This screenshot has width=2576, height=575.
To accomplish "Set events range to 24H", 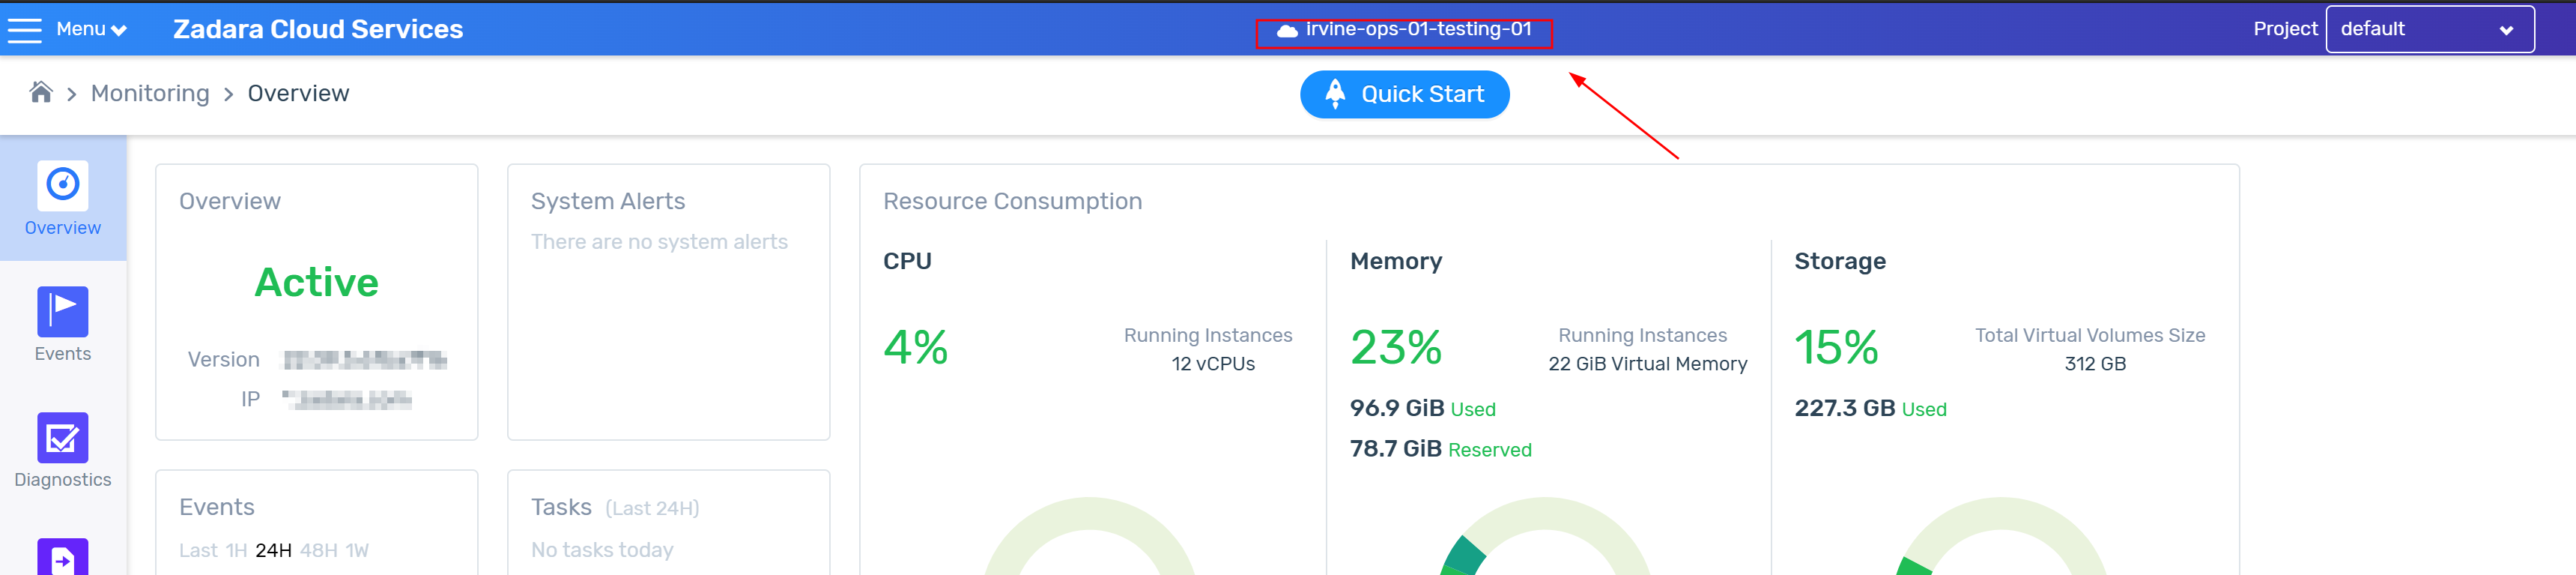I will [273, 551].
